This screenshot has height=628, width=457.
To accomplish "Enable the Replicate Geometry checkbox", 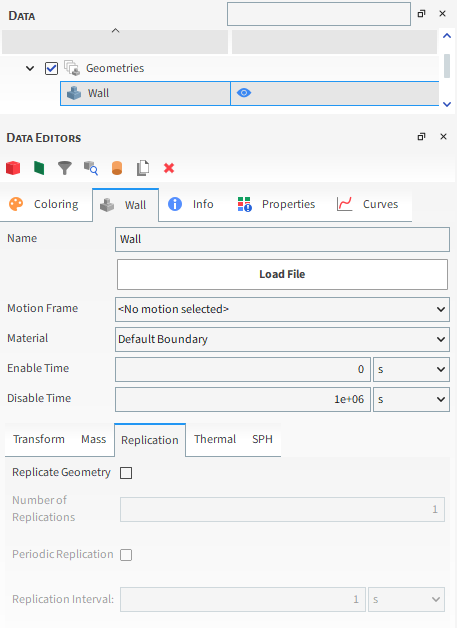I will coord(126,473).
